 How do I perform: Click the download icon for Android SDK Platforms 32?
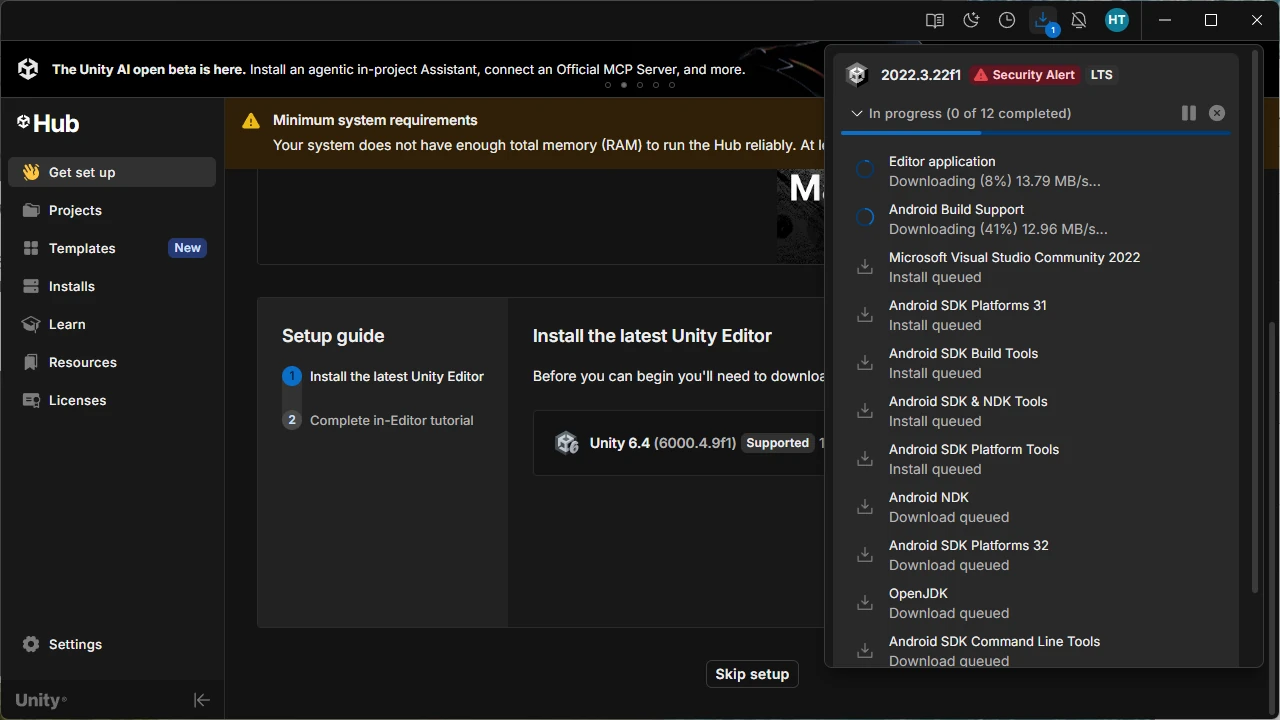tap(865, 555)
